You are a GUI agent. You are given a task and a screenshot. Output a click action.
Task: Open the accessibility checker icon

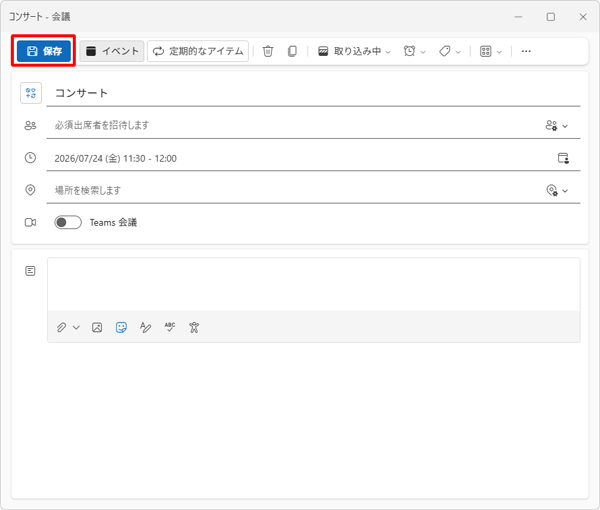point(194,328)
